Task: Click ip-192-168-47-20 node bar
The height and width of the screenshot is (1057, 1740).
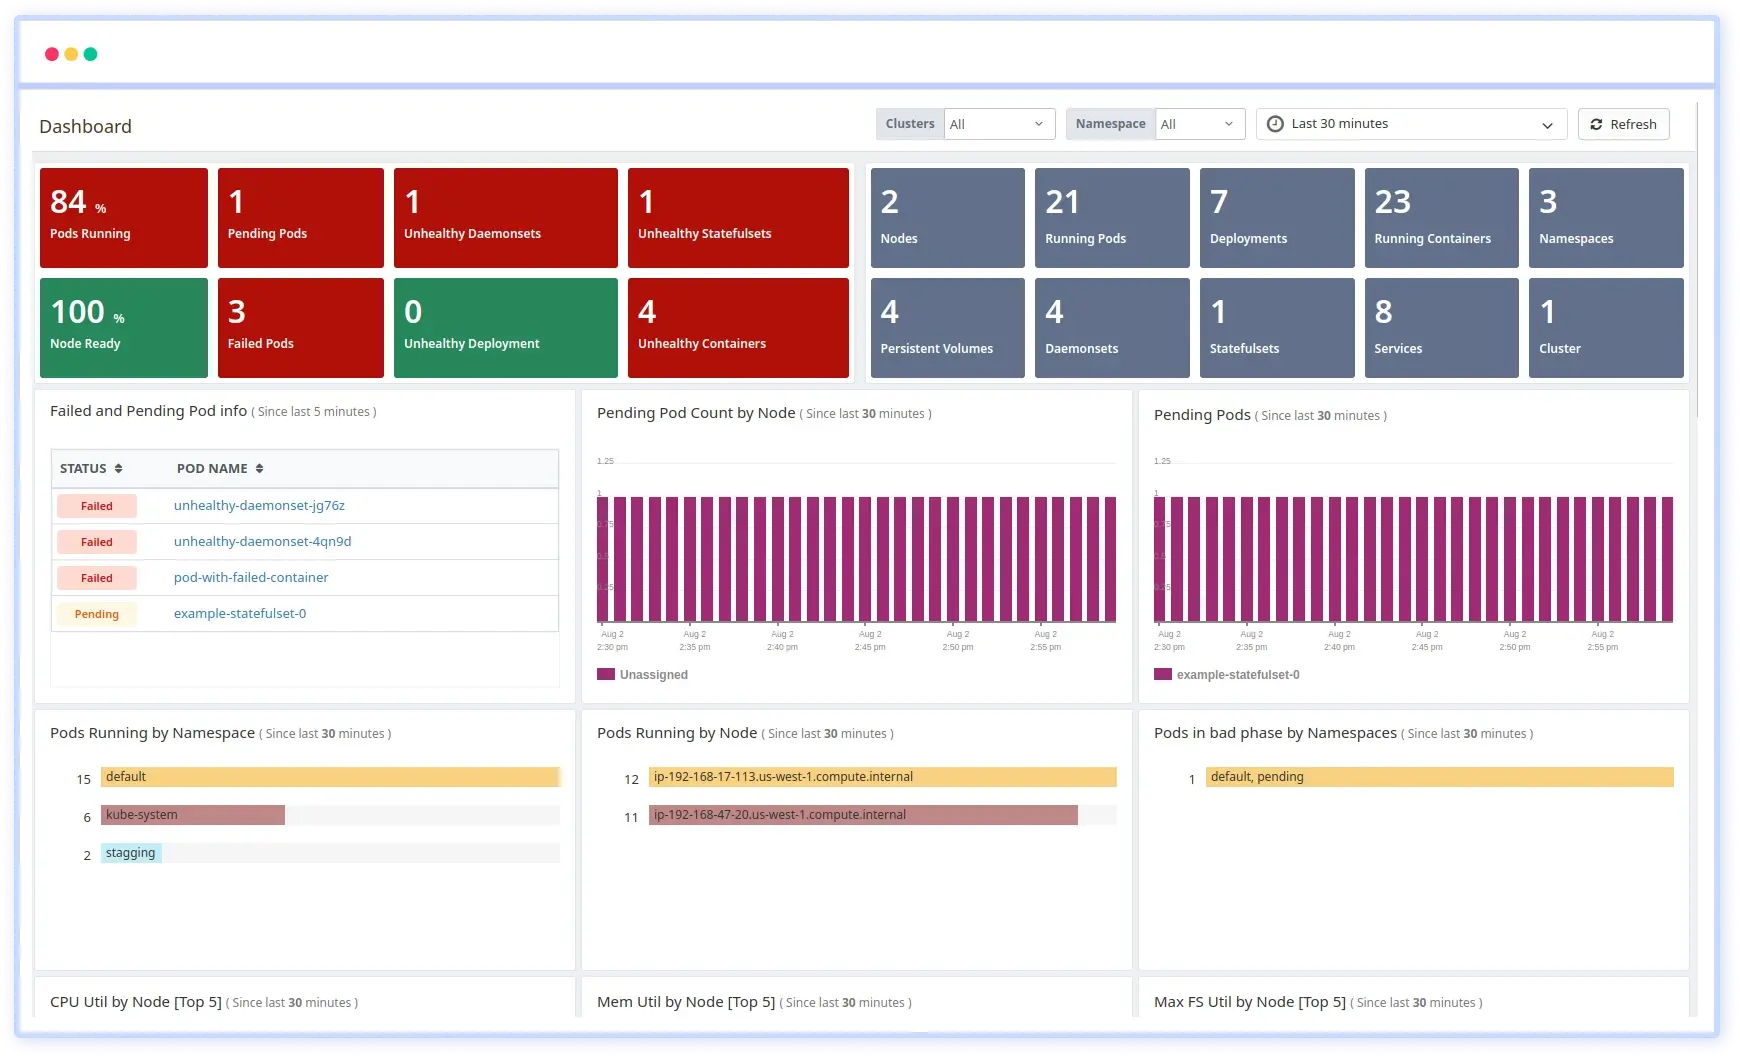Action: [863, 815]
